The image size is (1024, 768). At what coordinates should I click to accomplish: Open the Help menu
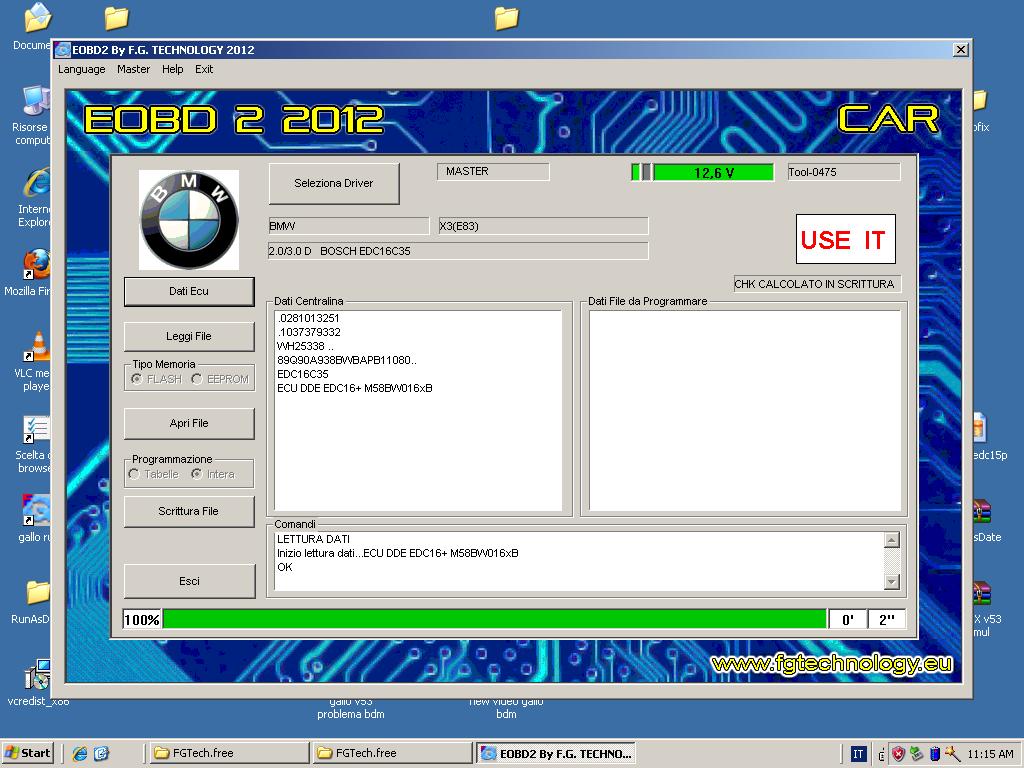pos(172,69)
